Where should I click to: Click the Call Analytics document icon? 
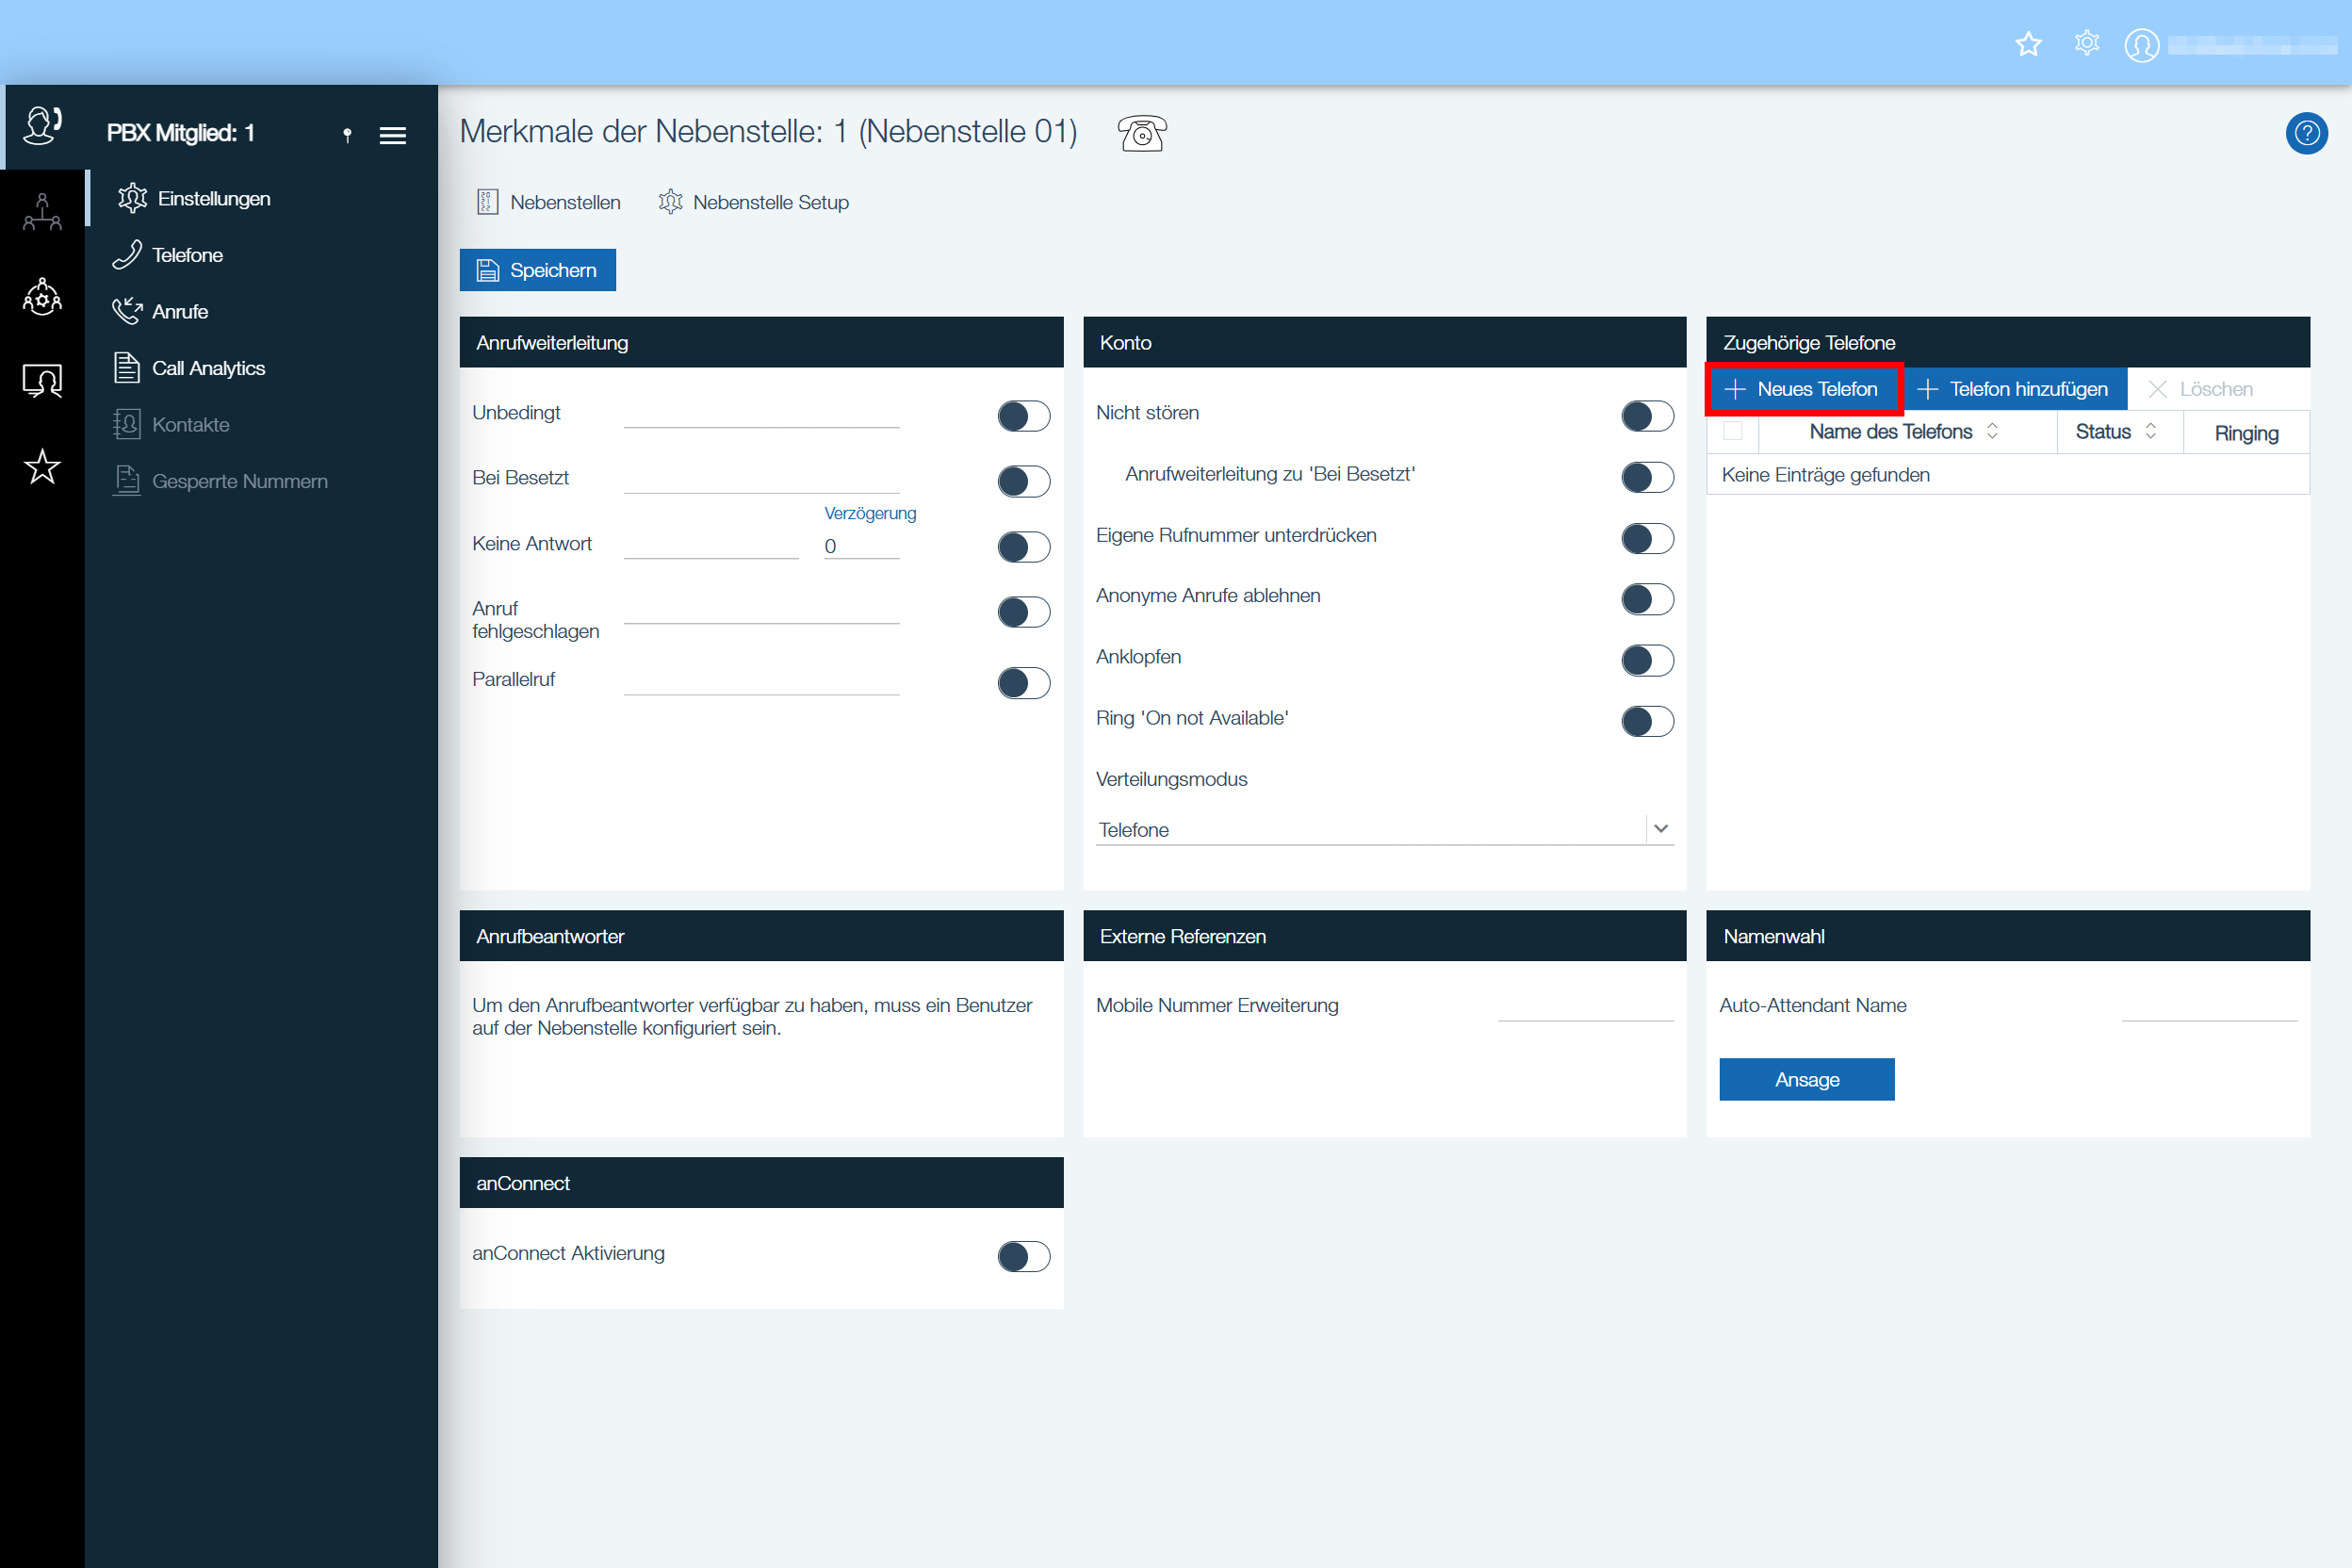pyautogui.click(x=127, y=368)
